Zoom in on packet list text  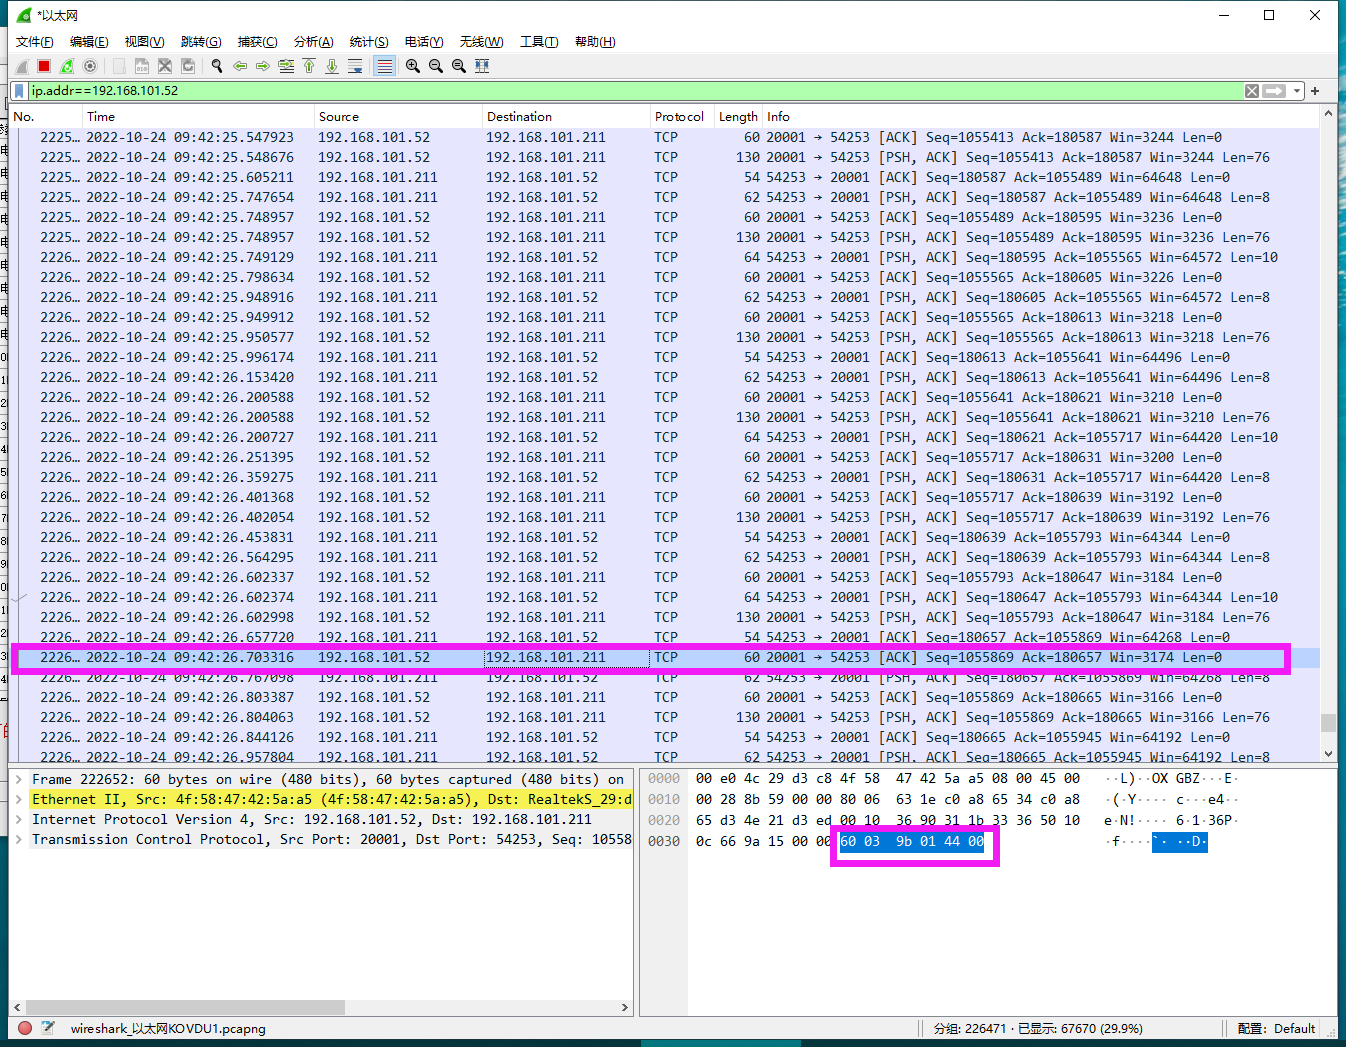click(x=412, y=66)
